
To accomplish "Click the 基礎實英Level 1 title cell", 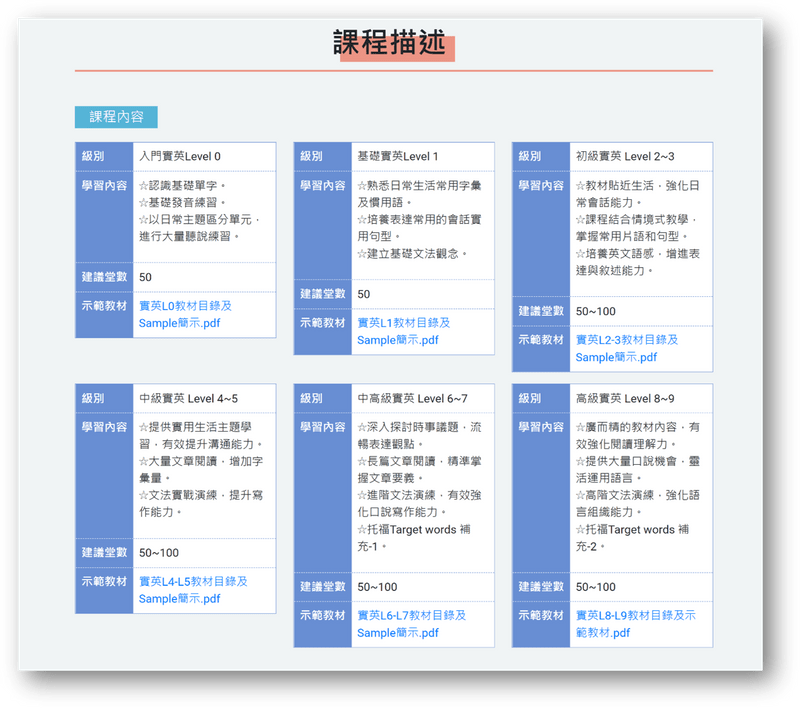I will [398, 157].
